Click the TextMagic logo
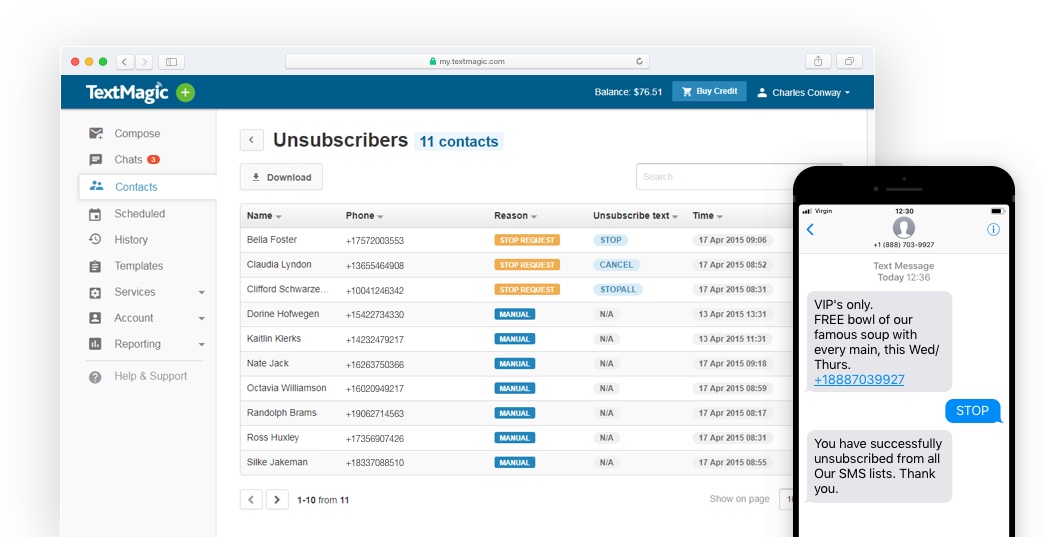This screenshot has height=537, width=1045. (x=127, y=93)
